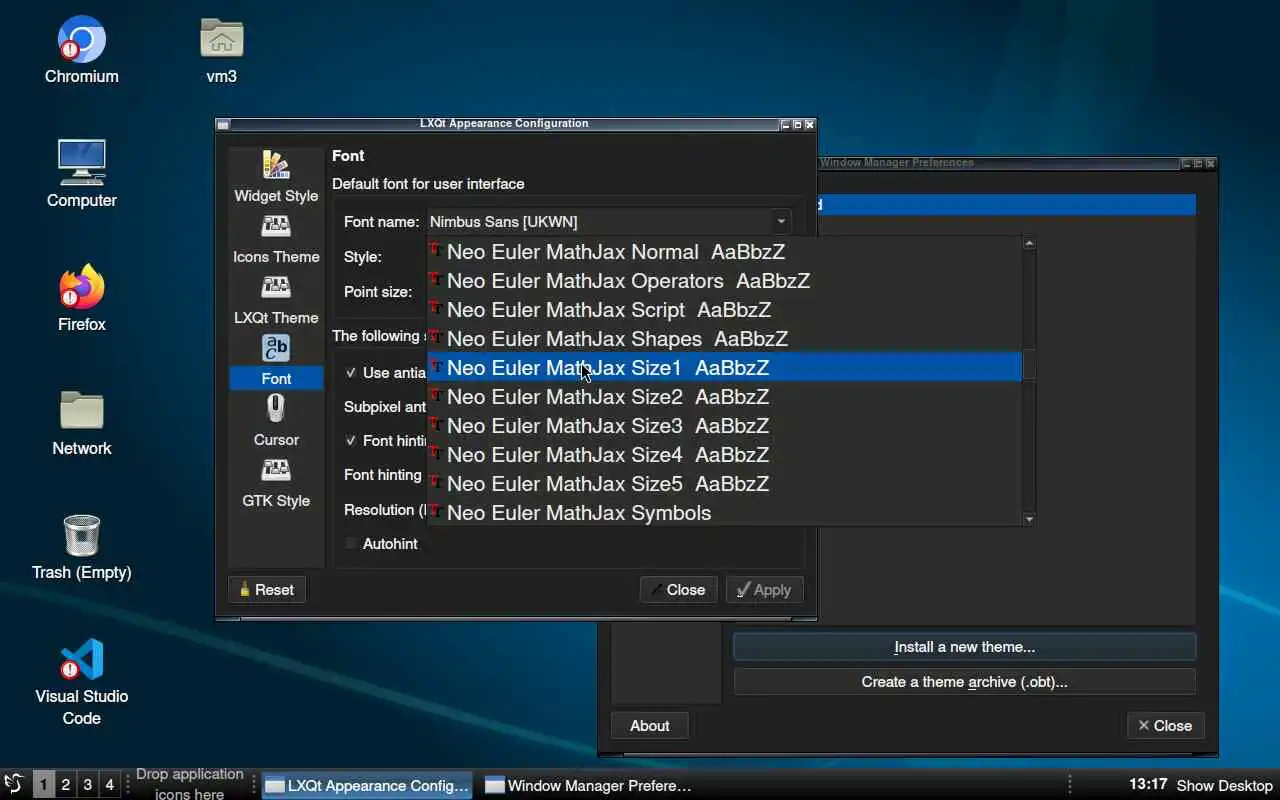The image size is (1280, 800).
Task: Switch to workspace 4
Action: (x=110, y=785)
